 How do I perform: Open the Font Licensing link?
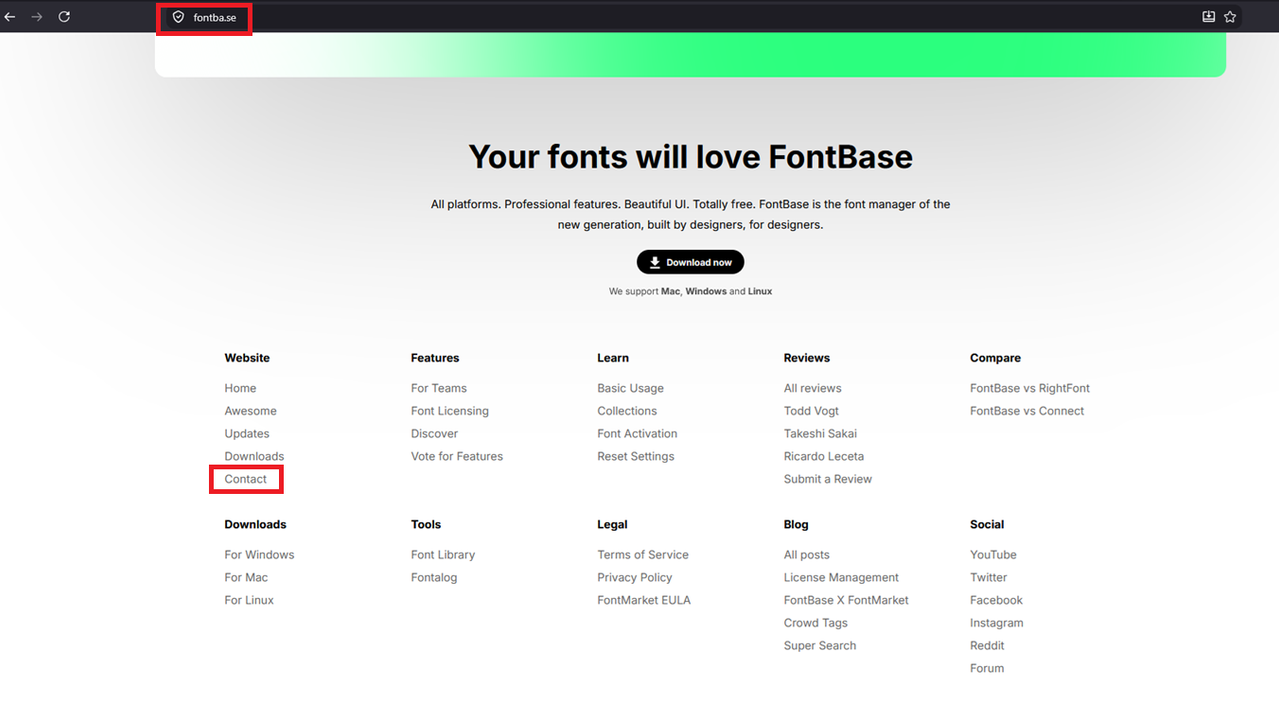coord(450,411)
